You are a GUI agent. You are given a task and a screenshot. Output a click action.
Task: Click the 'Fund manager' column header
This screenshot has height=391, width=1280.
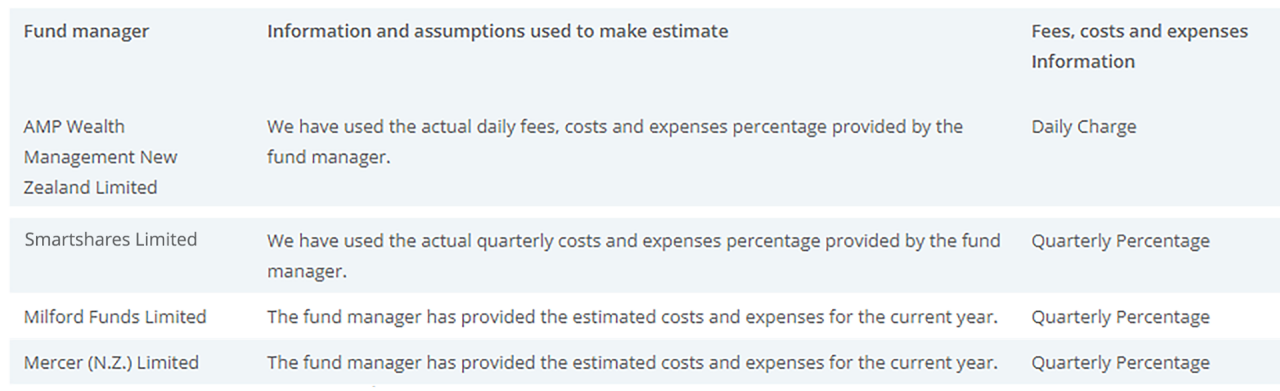86,31
